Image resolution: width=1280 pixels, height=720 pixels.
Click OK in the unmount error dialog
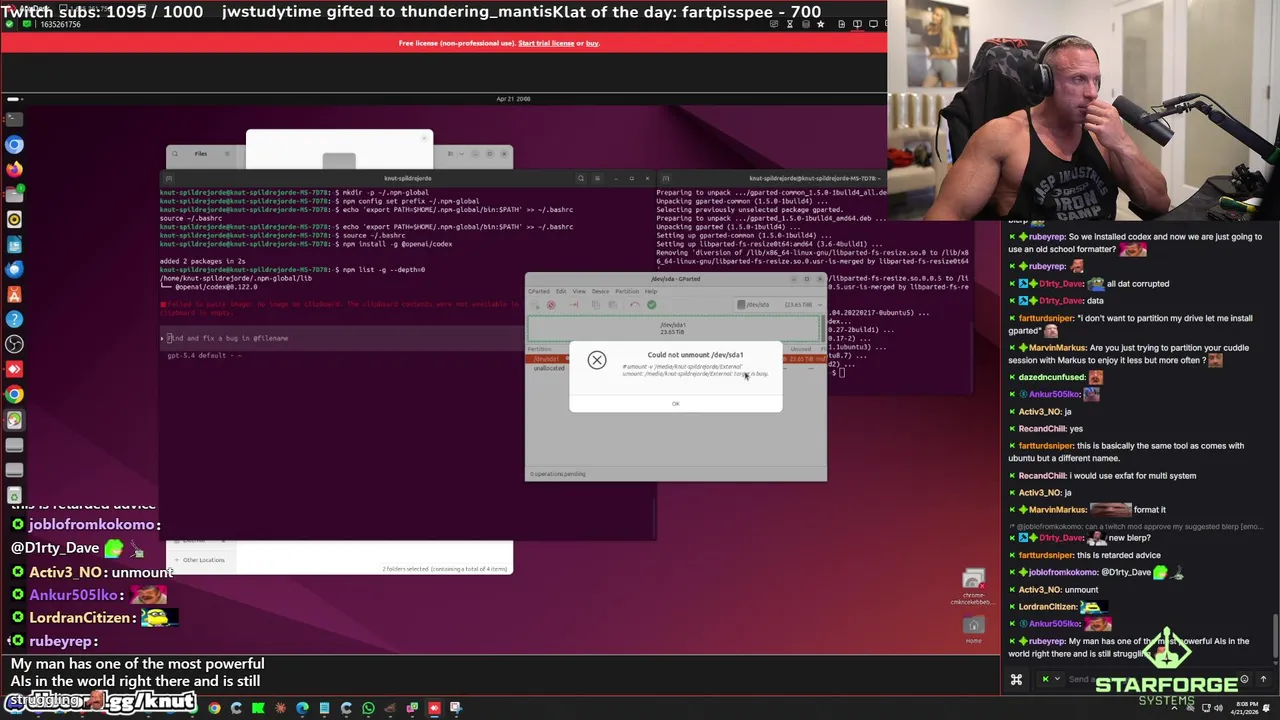click(675, 403)
